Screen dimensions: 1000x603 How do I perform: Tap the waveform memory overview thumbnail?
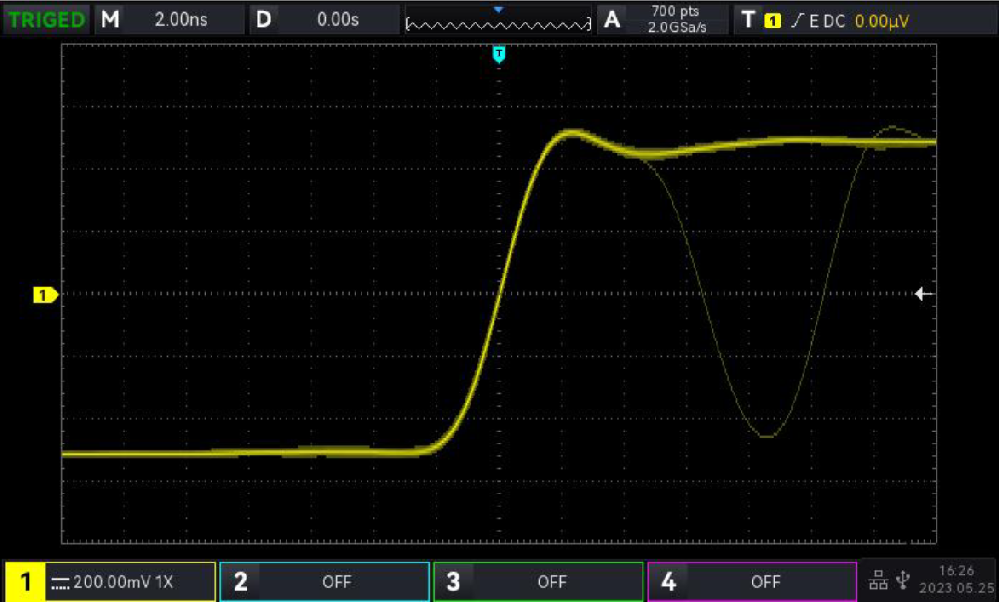point(498,20)
